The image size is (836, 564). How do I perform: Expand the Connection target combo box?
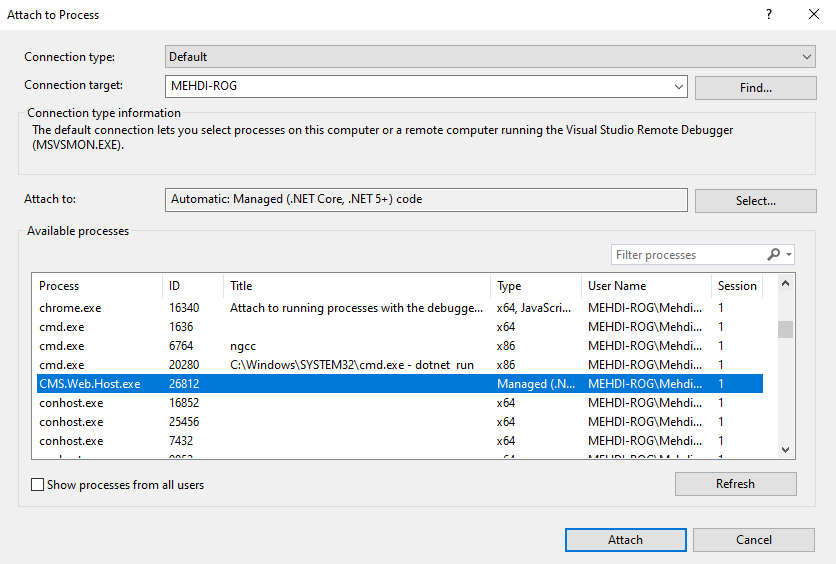coord(679,87)
